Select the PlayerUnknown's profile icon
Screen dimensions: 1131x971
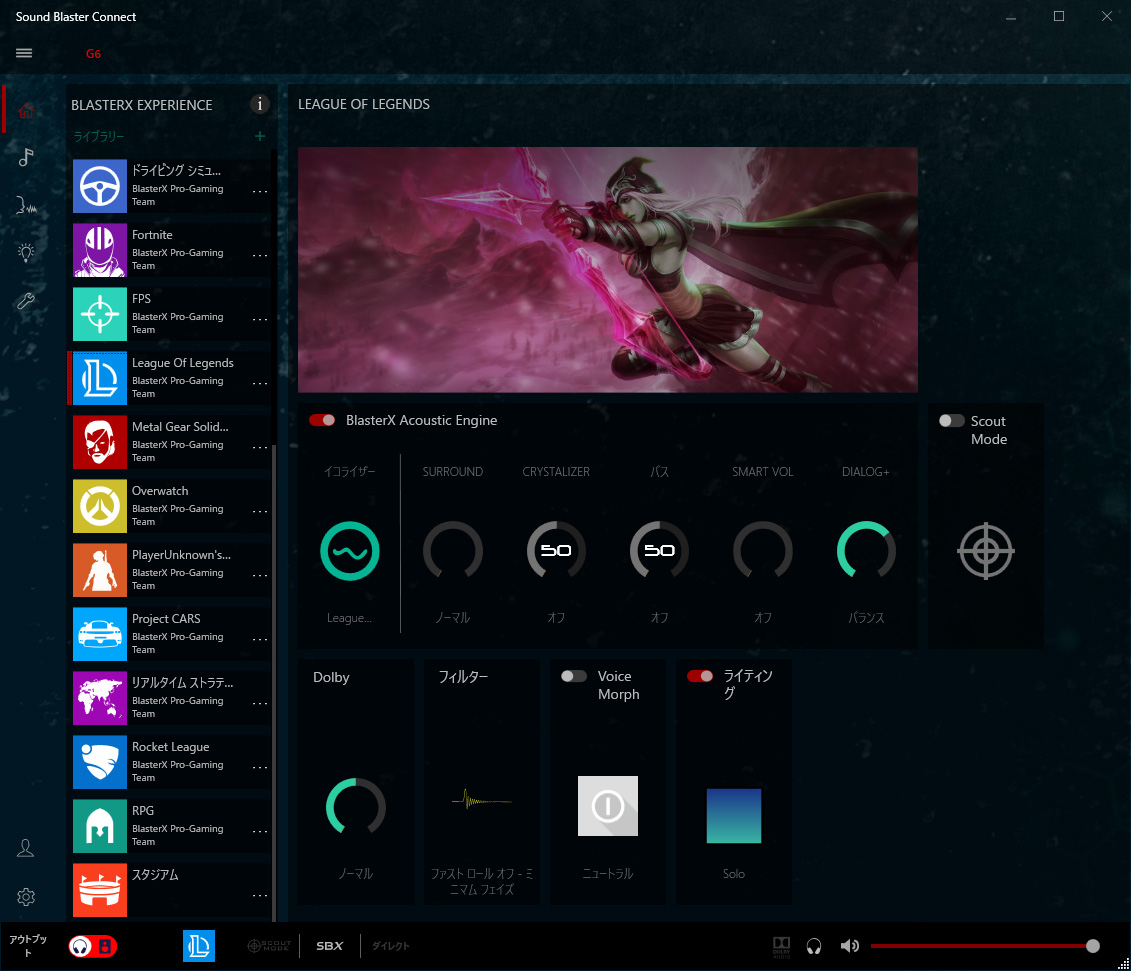click(100, 570)
